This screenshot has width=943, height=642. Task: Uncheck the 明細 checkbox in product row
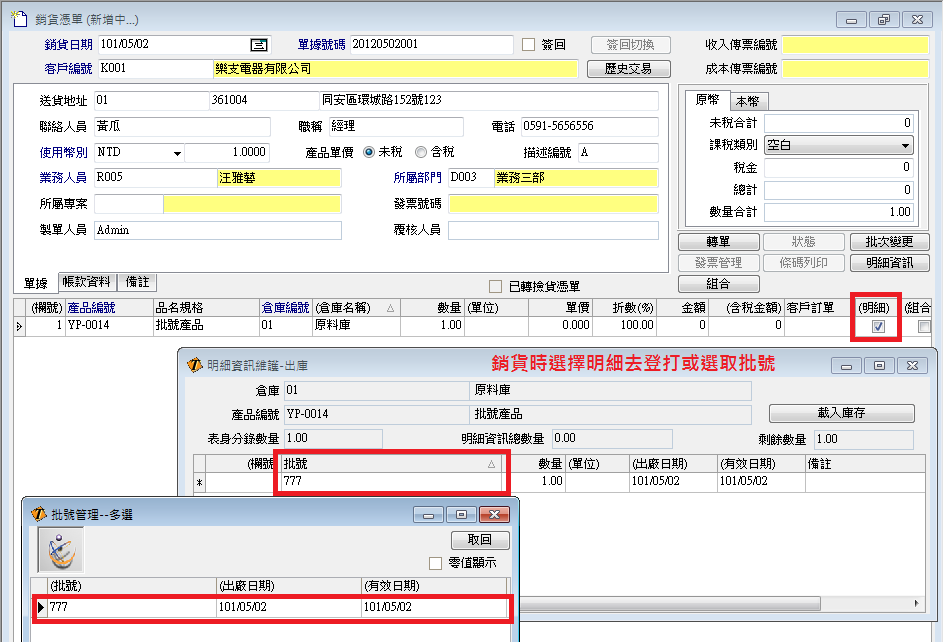click(x=878, y=326)
